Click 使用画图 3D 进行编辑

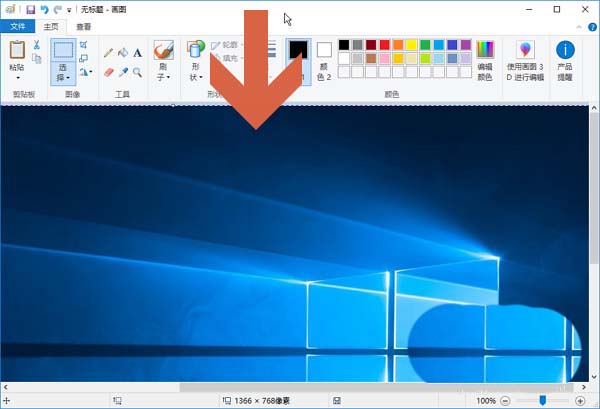[525, 61]
